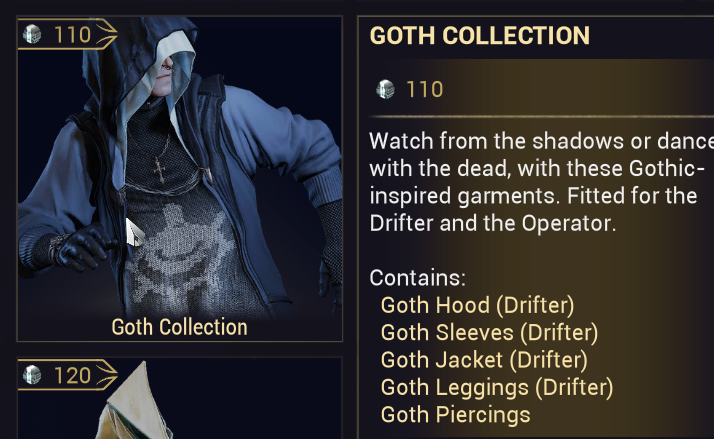Open the 120 platinum item tile below

pyautogui.click(x=179, y=398)
